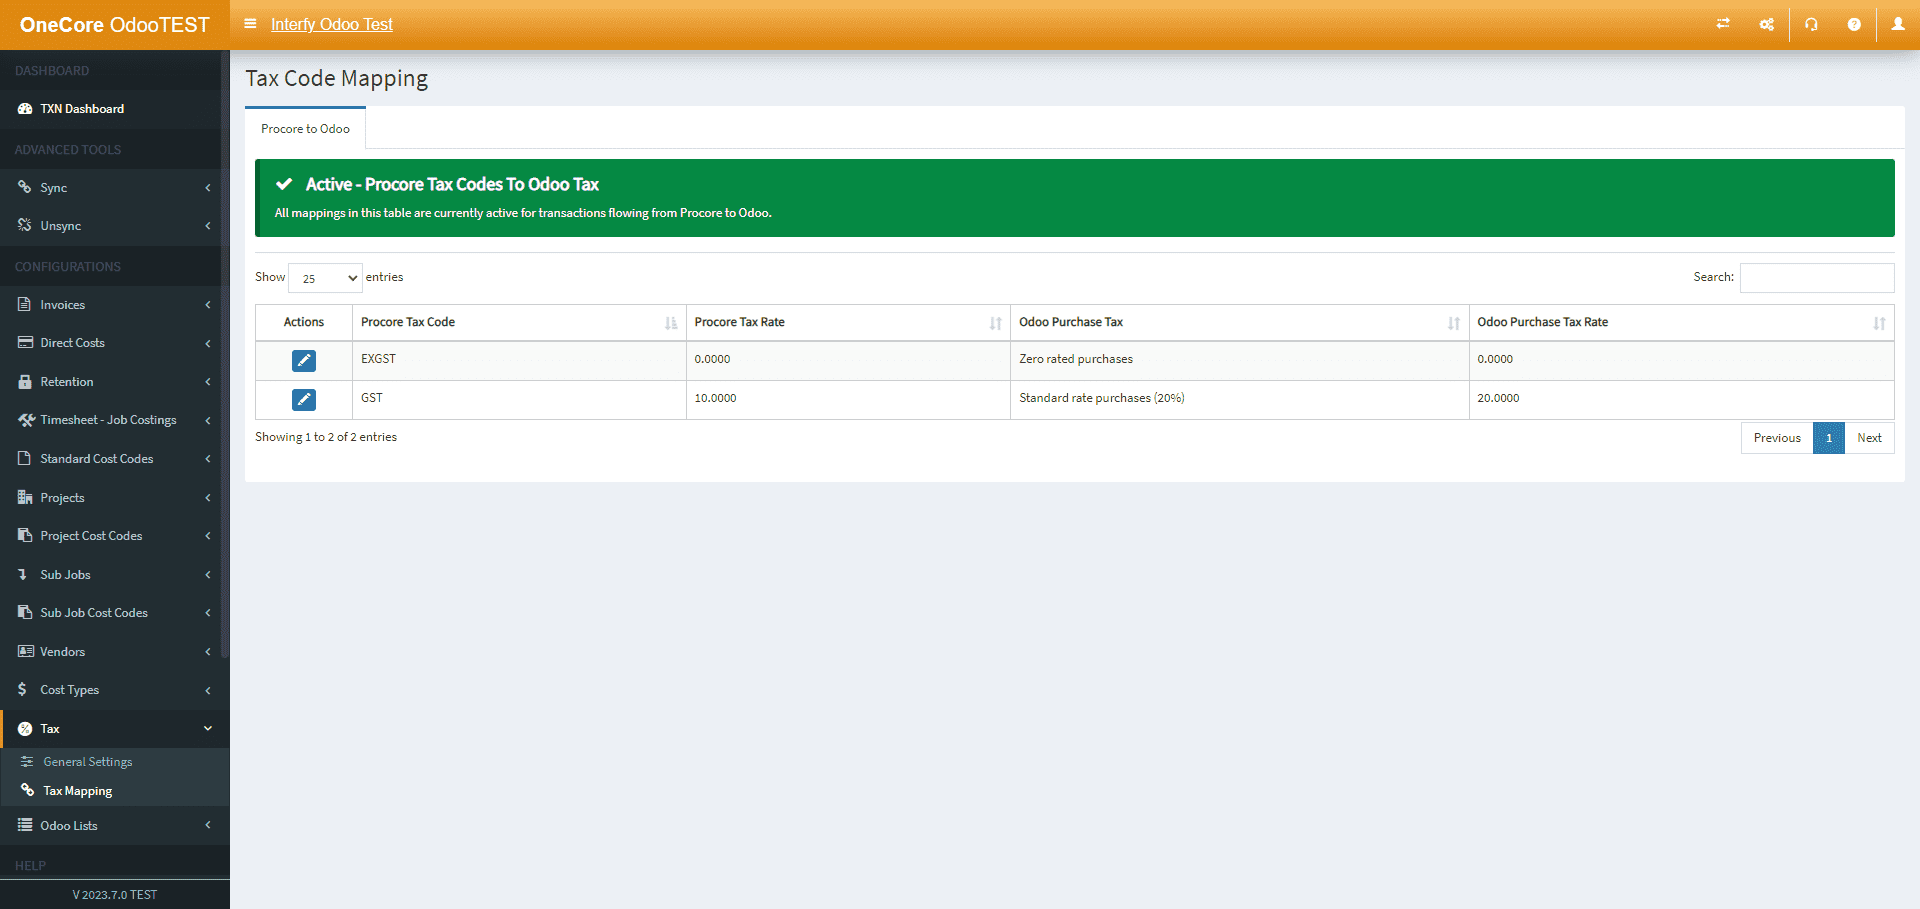This screenshot has width=1920, height=909.
Task: Open the support headset icon
Action: (1811, 24)
